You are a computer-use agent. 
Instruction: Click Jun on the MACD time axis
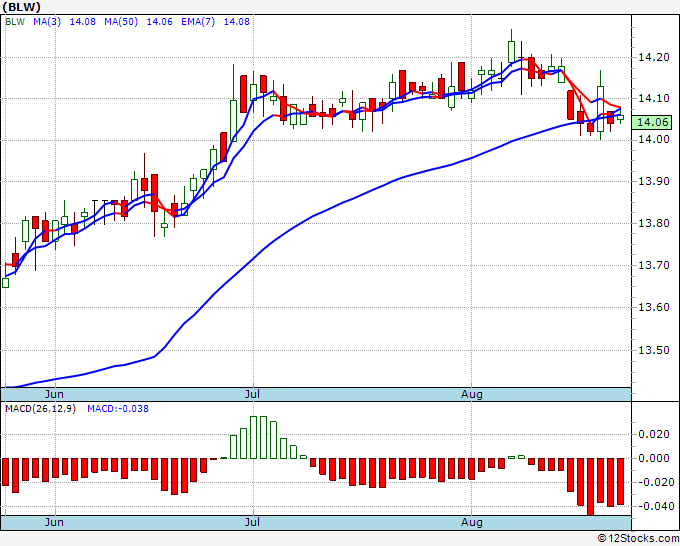coord(54,522)
